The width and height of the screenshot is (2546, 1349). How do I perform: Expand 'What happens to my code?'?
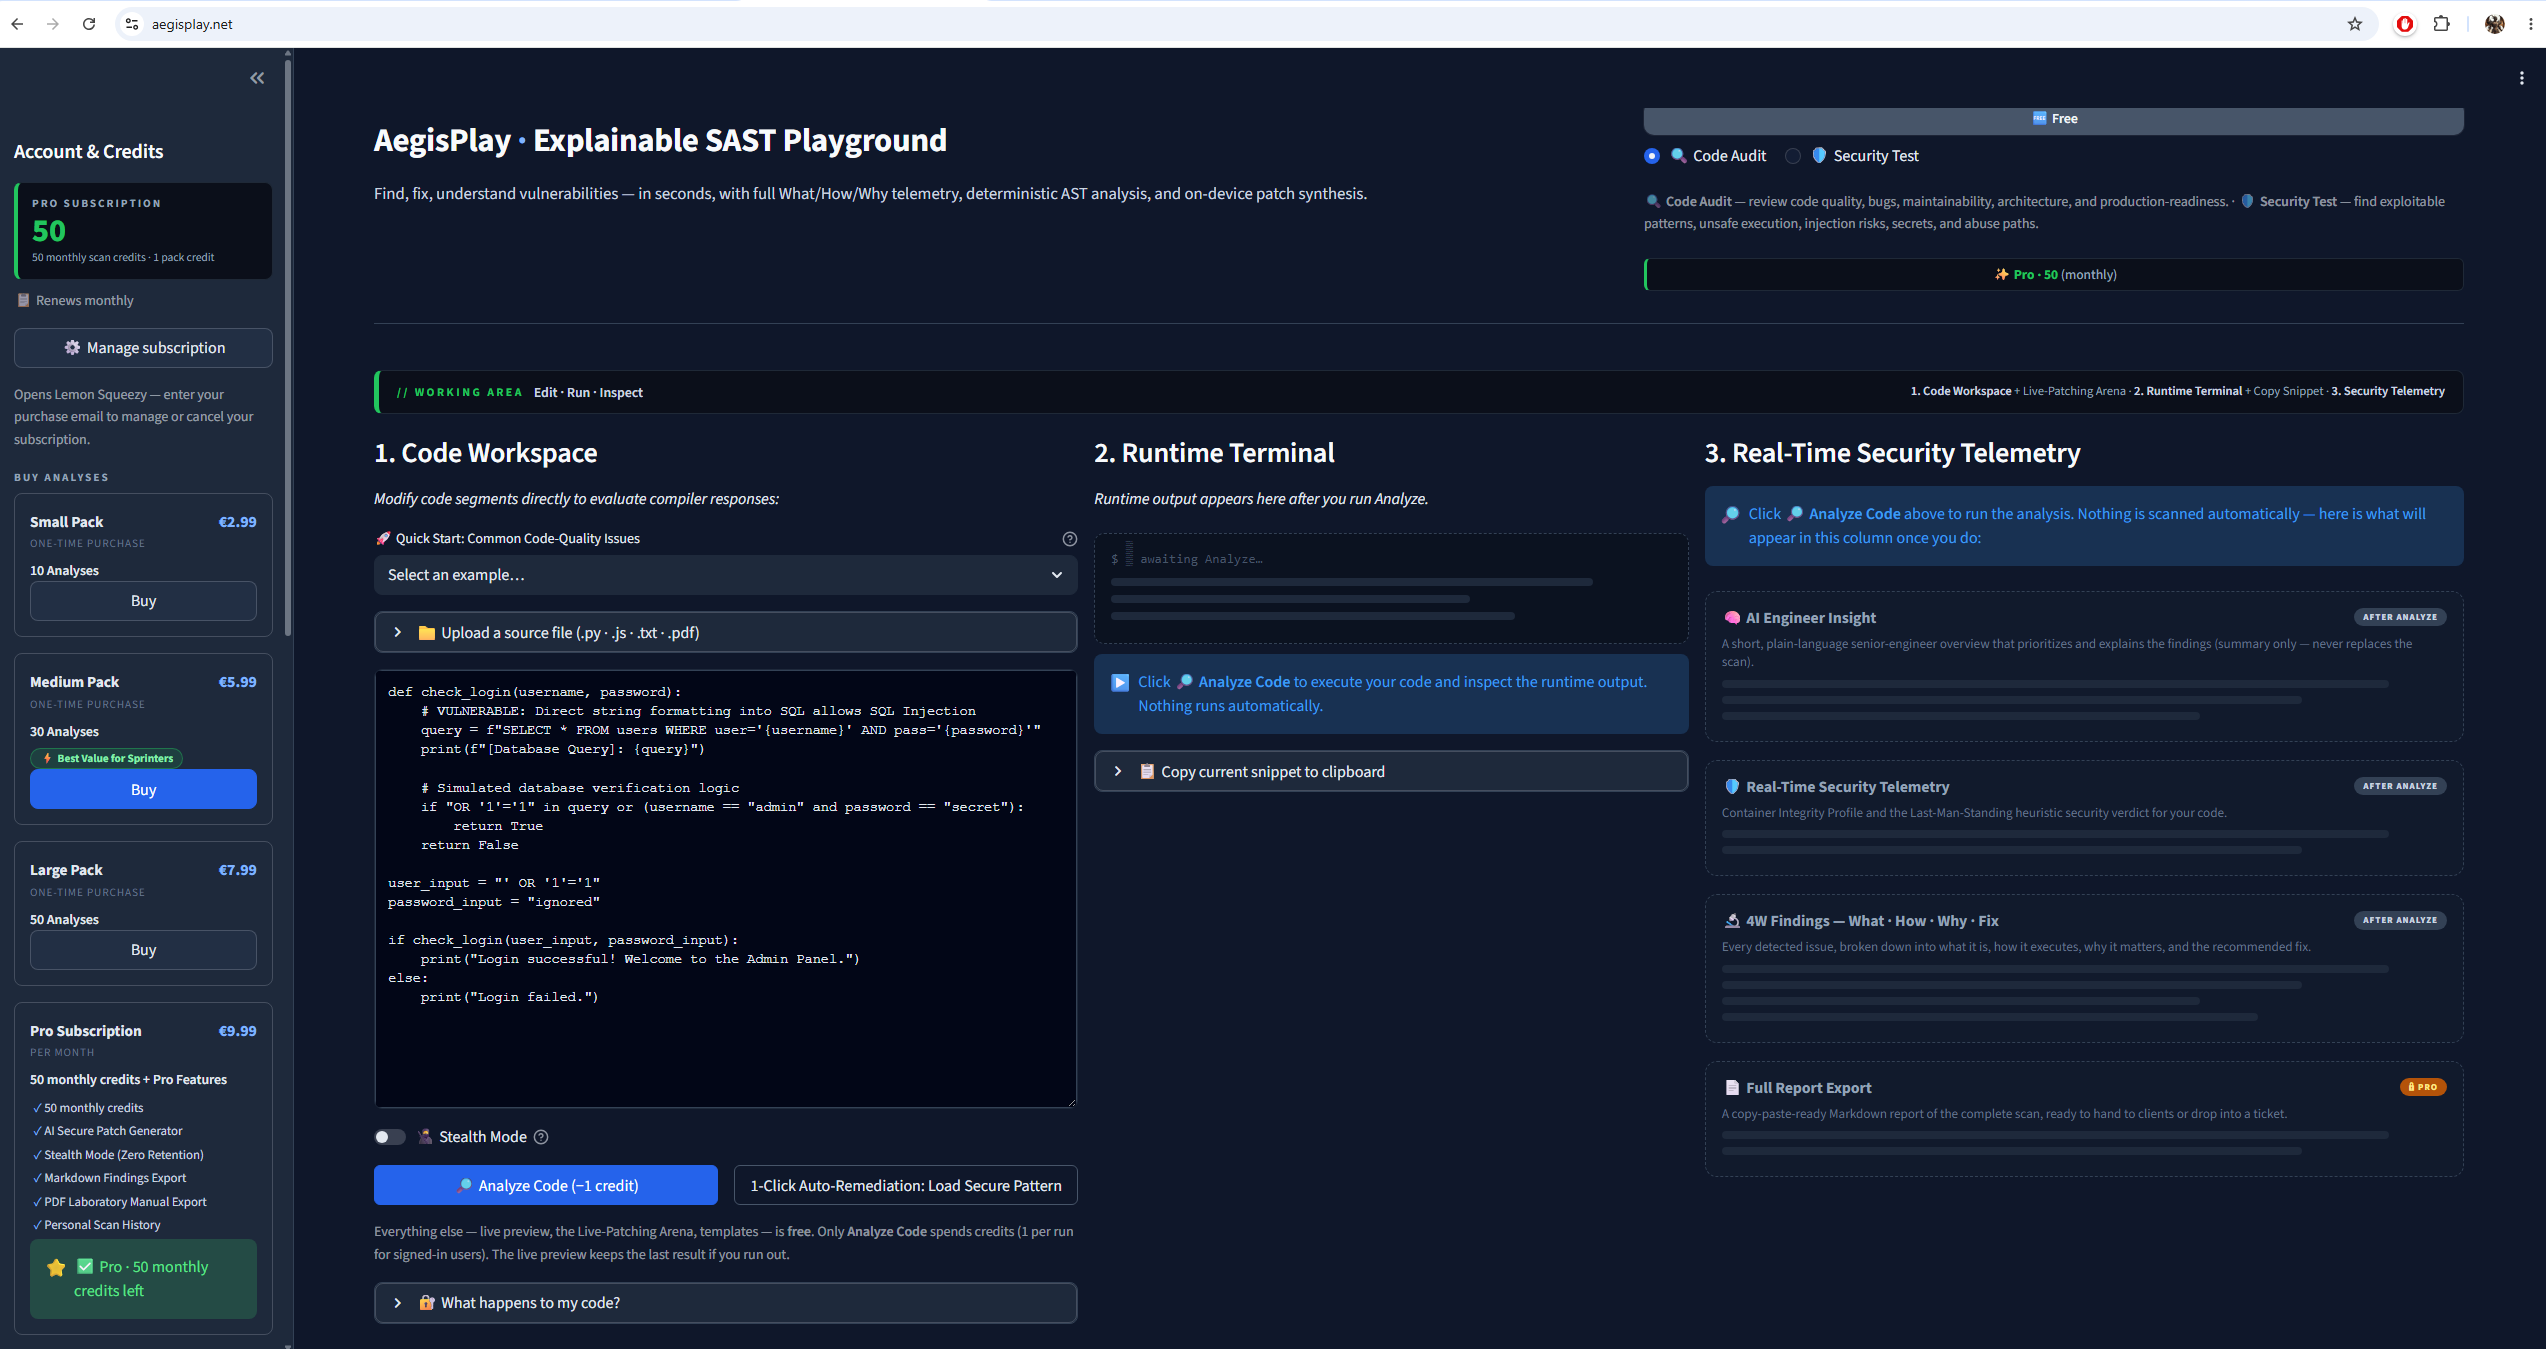[725, 1303]
